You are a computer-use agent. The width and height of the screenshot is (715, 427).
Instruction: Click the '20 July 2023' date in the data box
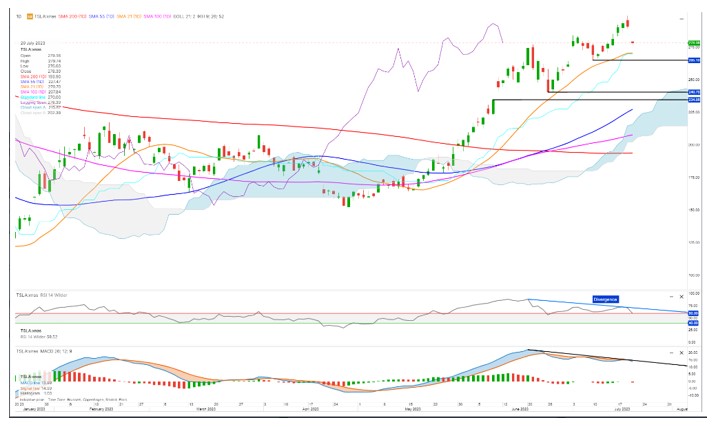[x=33, y=43]
